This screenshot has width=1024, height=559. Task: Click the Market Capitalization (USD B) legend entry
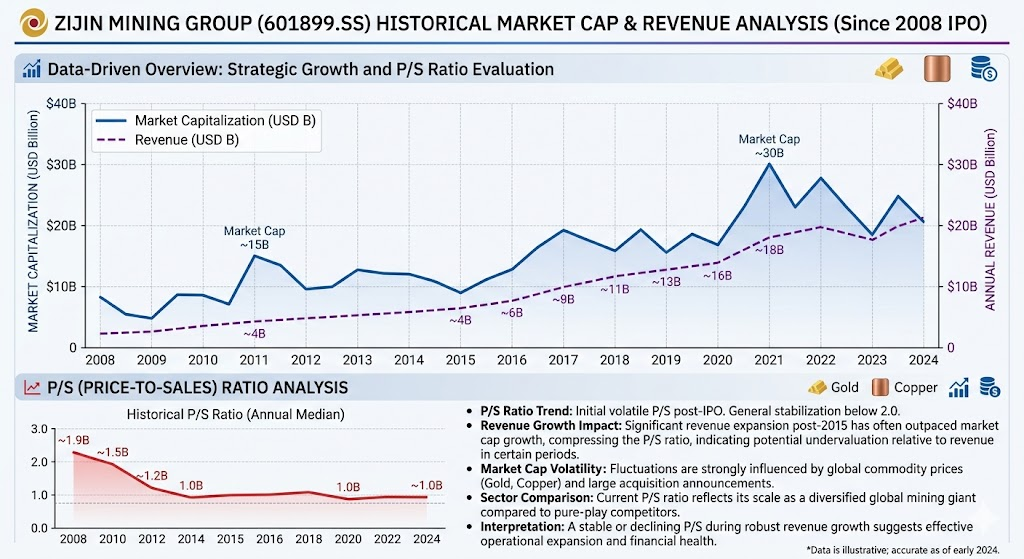point(206,120)
